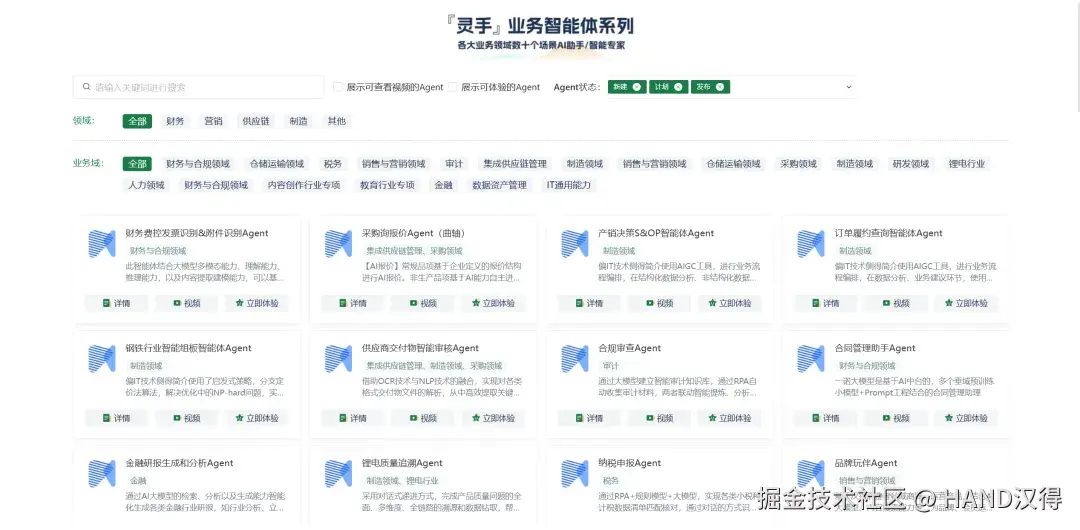Click the 财务费控发票识别&附件识别Agent logo icon
This screenshot has width=1080, height=530.
click(x=102, y=244)
